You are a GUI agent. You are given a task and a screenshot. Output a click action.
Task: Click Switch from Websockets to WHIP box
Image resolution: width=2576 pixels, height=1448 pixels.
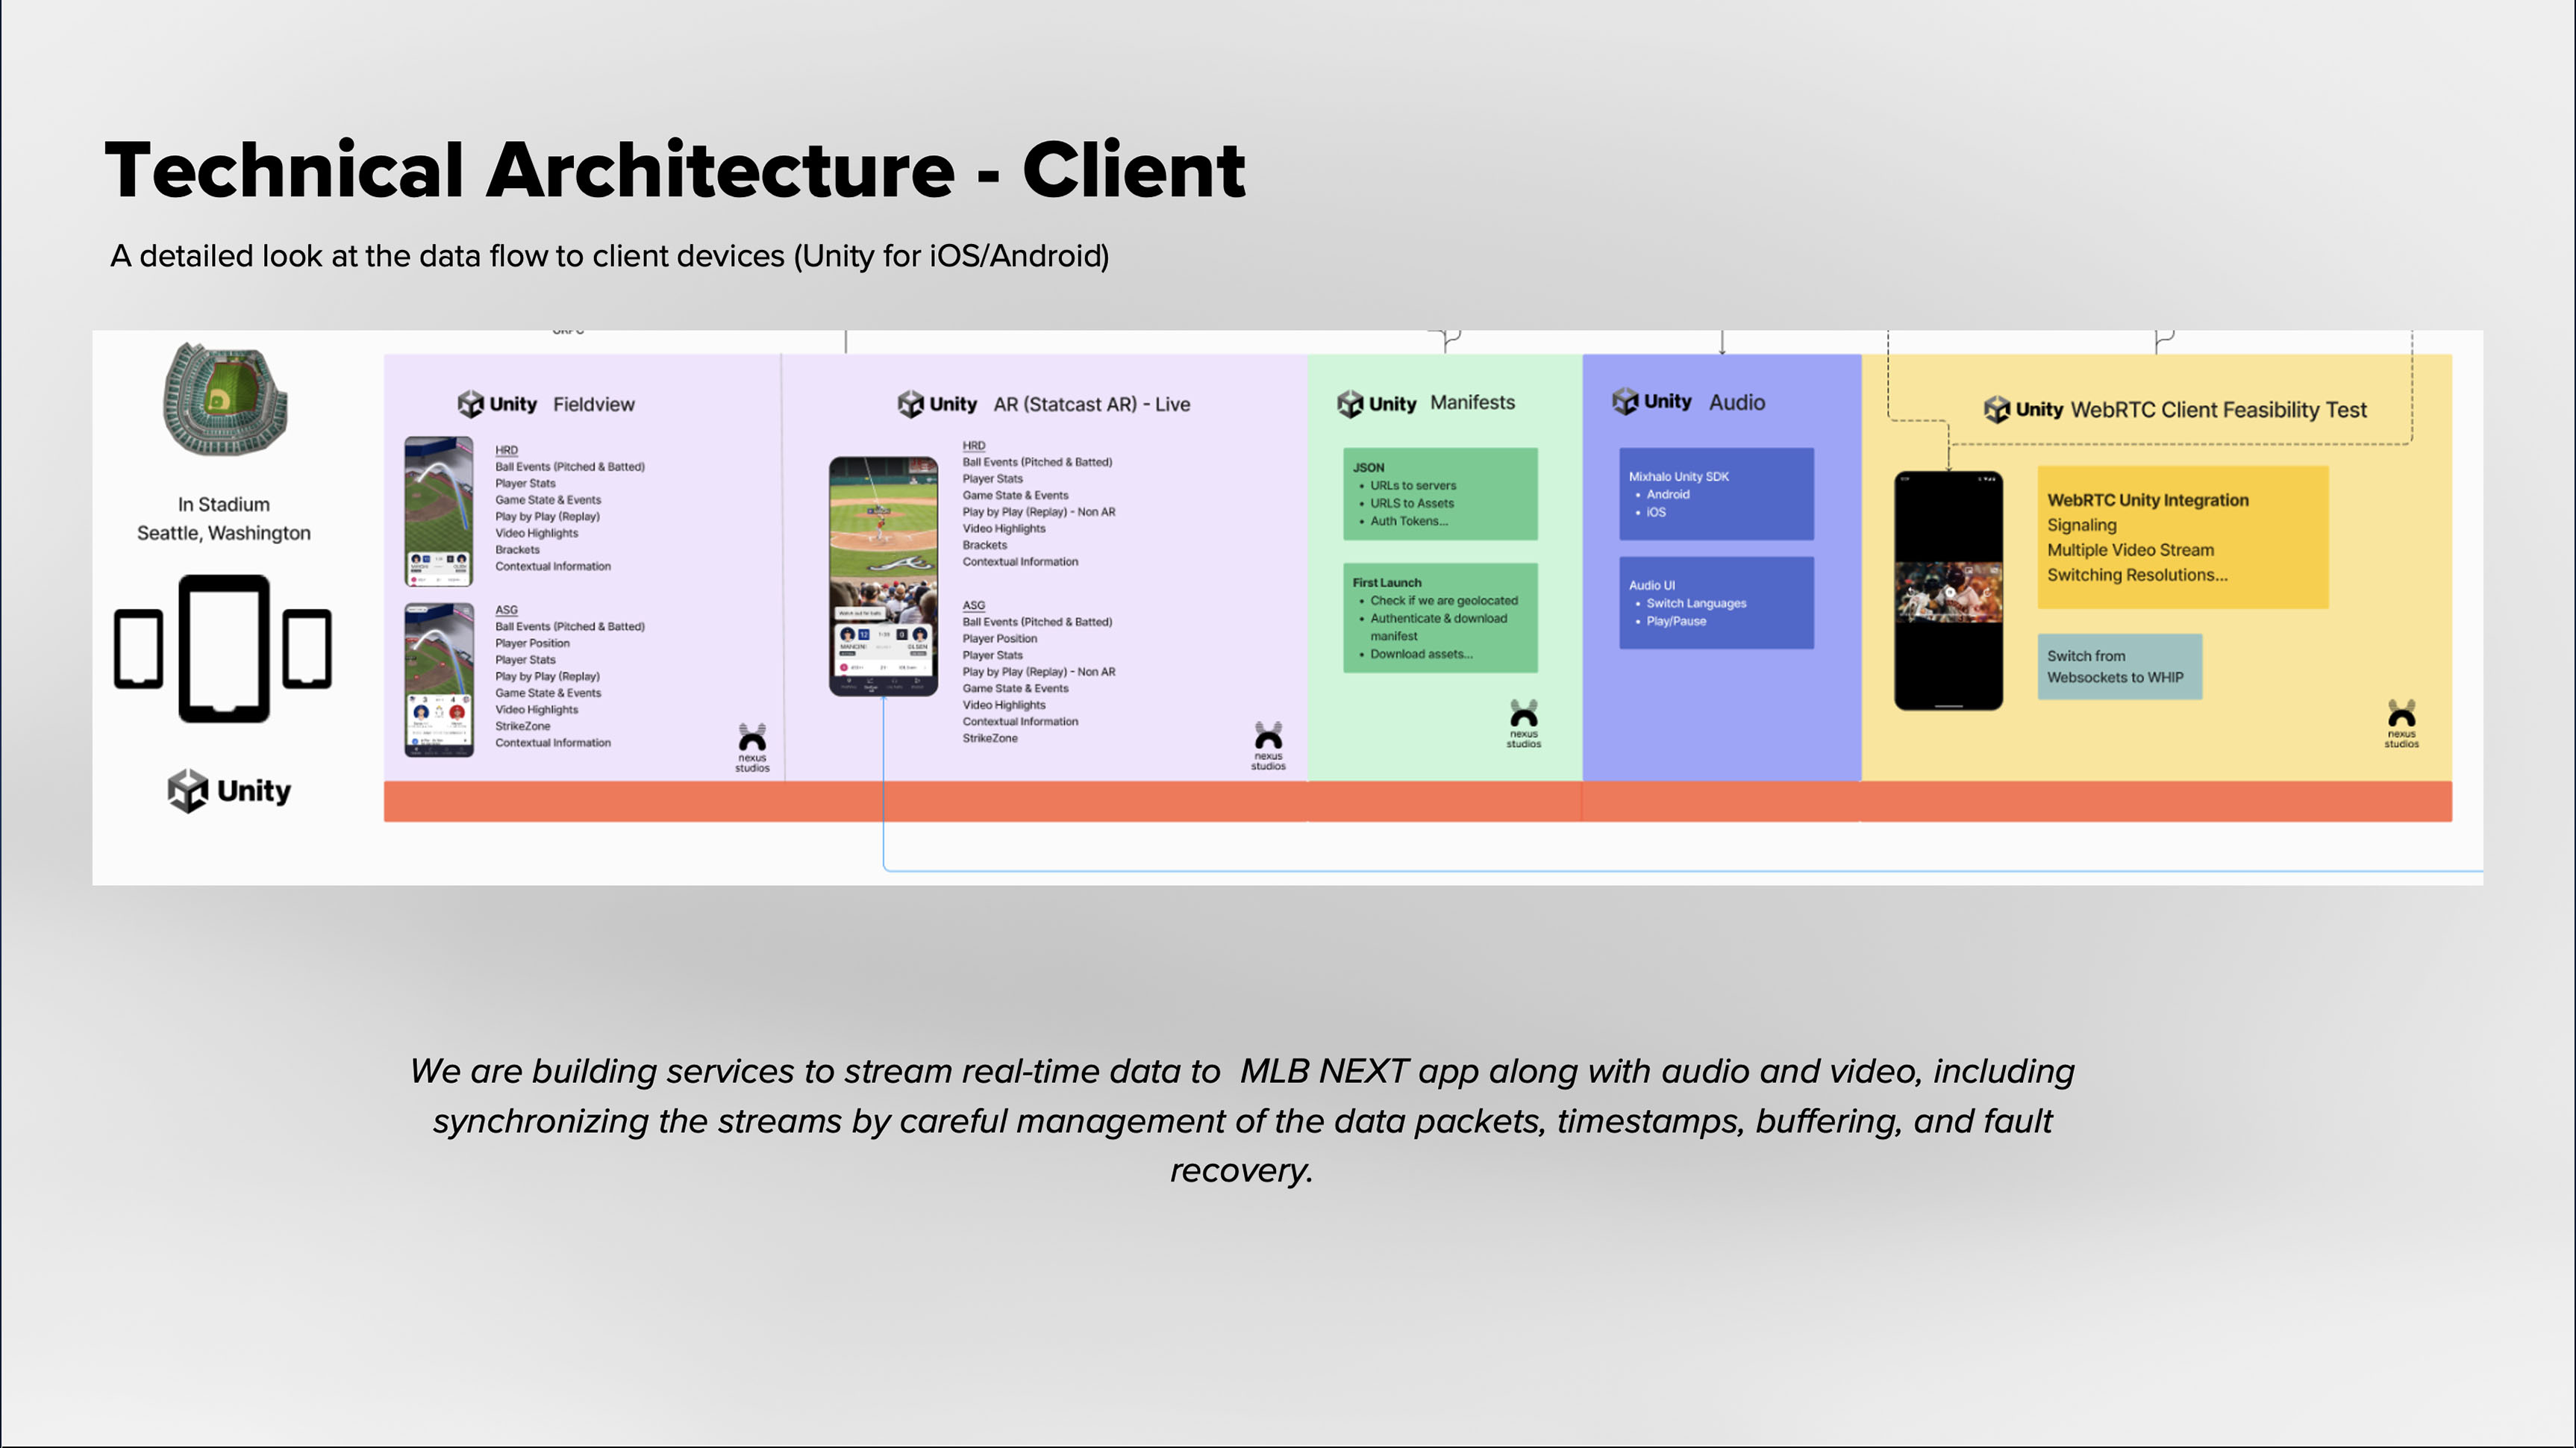pyautogui.click(x=2119, y=666)
